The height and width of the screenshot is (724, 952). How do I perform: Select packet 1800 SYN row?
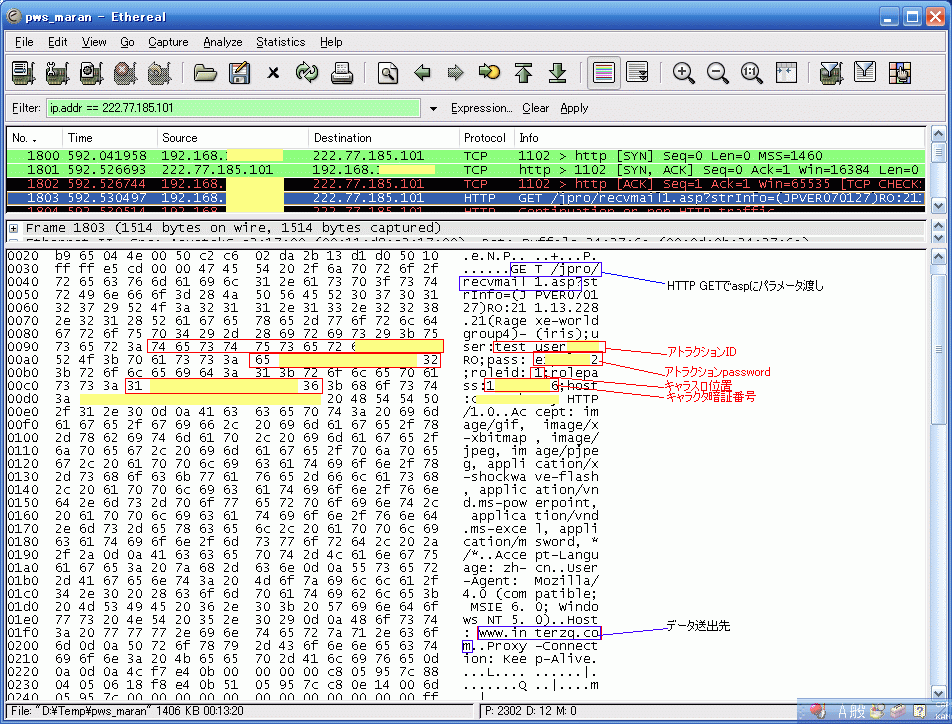(x=466, y=155)
